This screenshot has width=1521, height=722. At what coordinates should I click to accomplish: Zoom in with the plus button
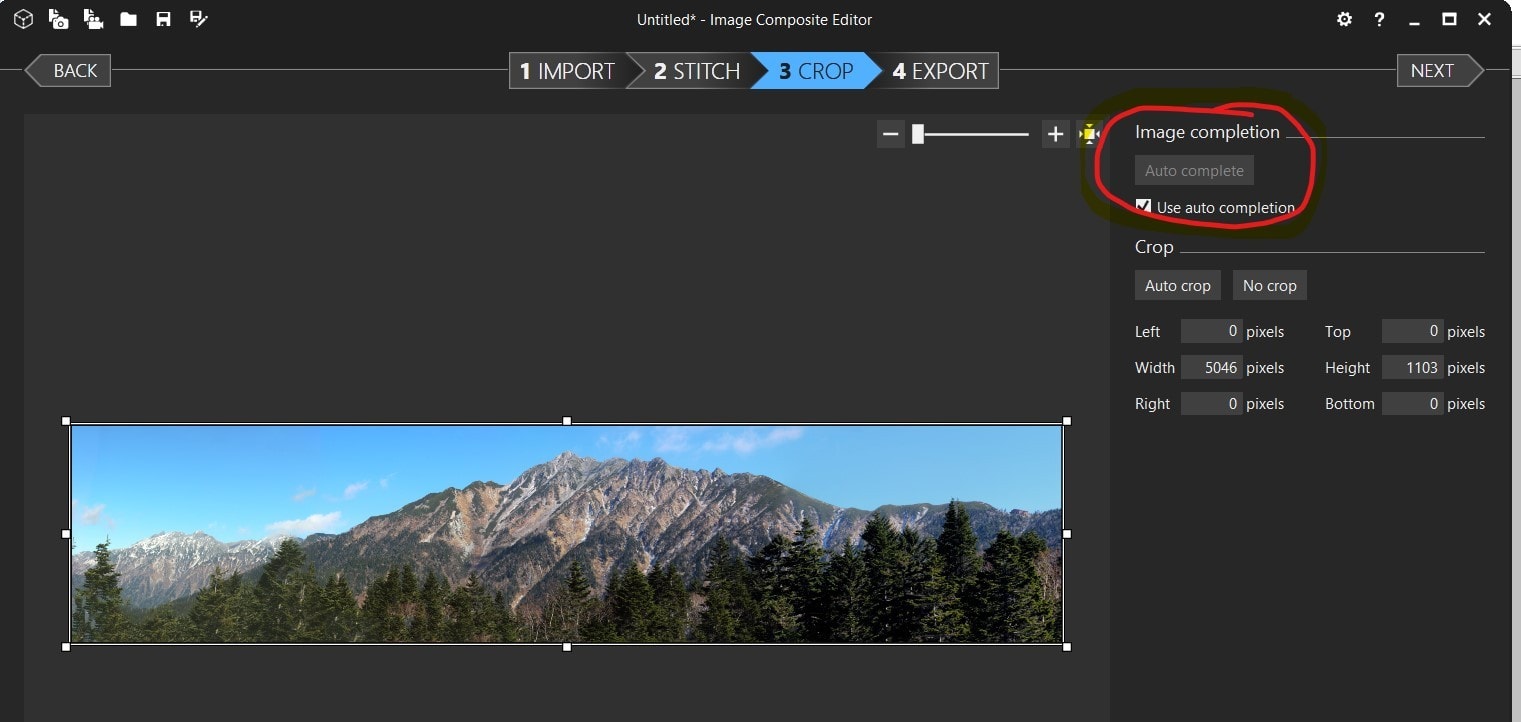coord(1056,134)
